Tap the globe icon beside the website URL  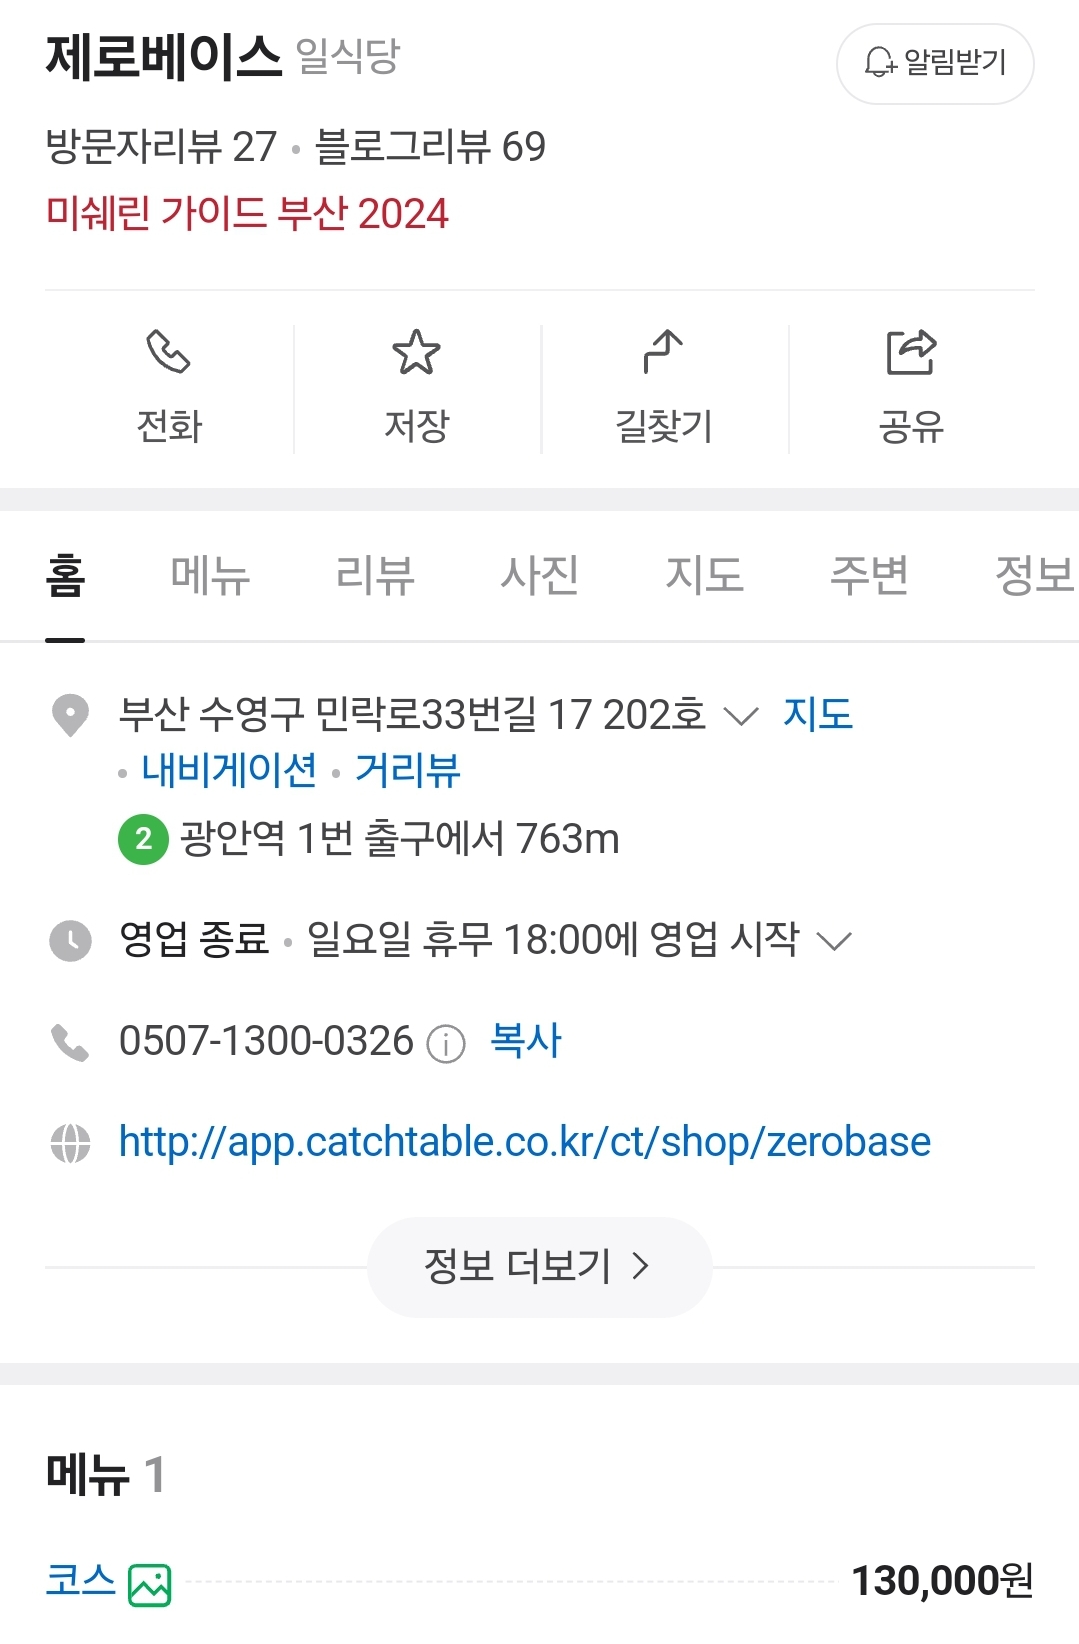click(70, 1143)
